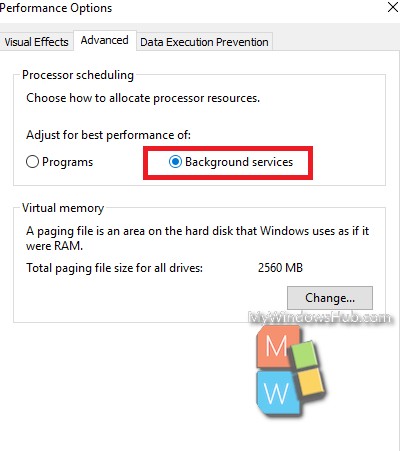Click the 'Programs' option label text
Image resolution: width=400 pixels, height=451 pixels.
point(67,162)
